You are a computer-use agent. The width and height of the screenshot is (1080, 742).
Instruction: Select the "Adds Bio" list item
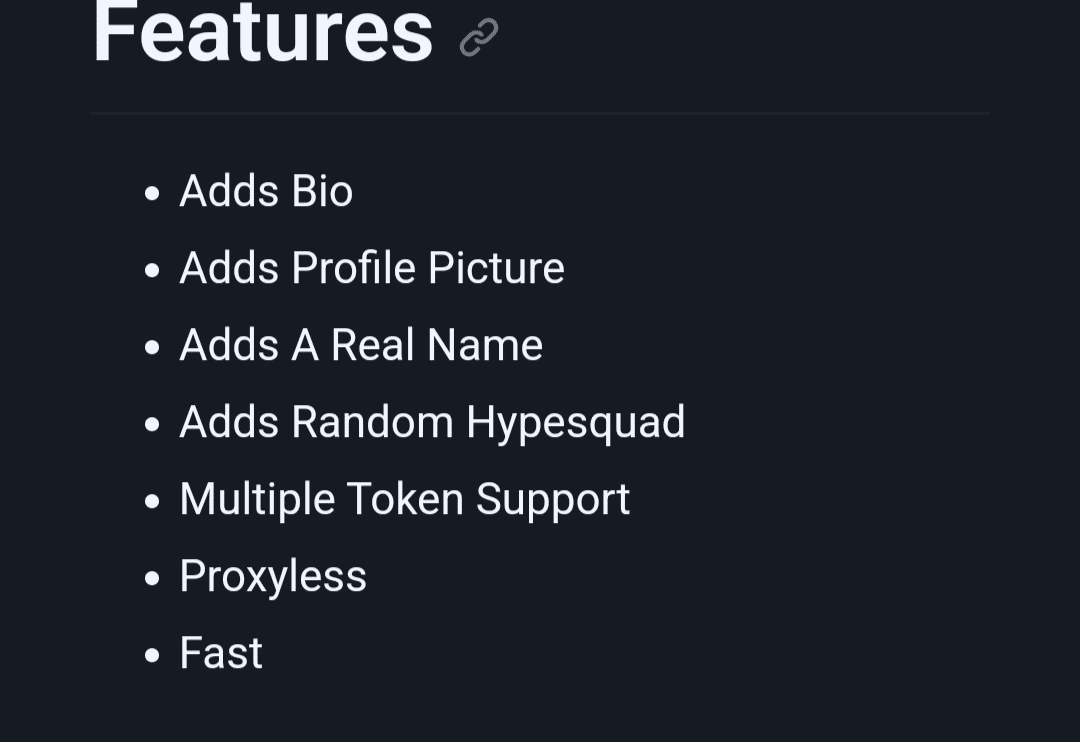coord(266,191)
